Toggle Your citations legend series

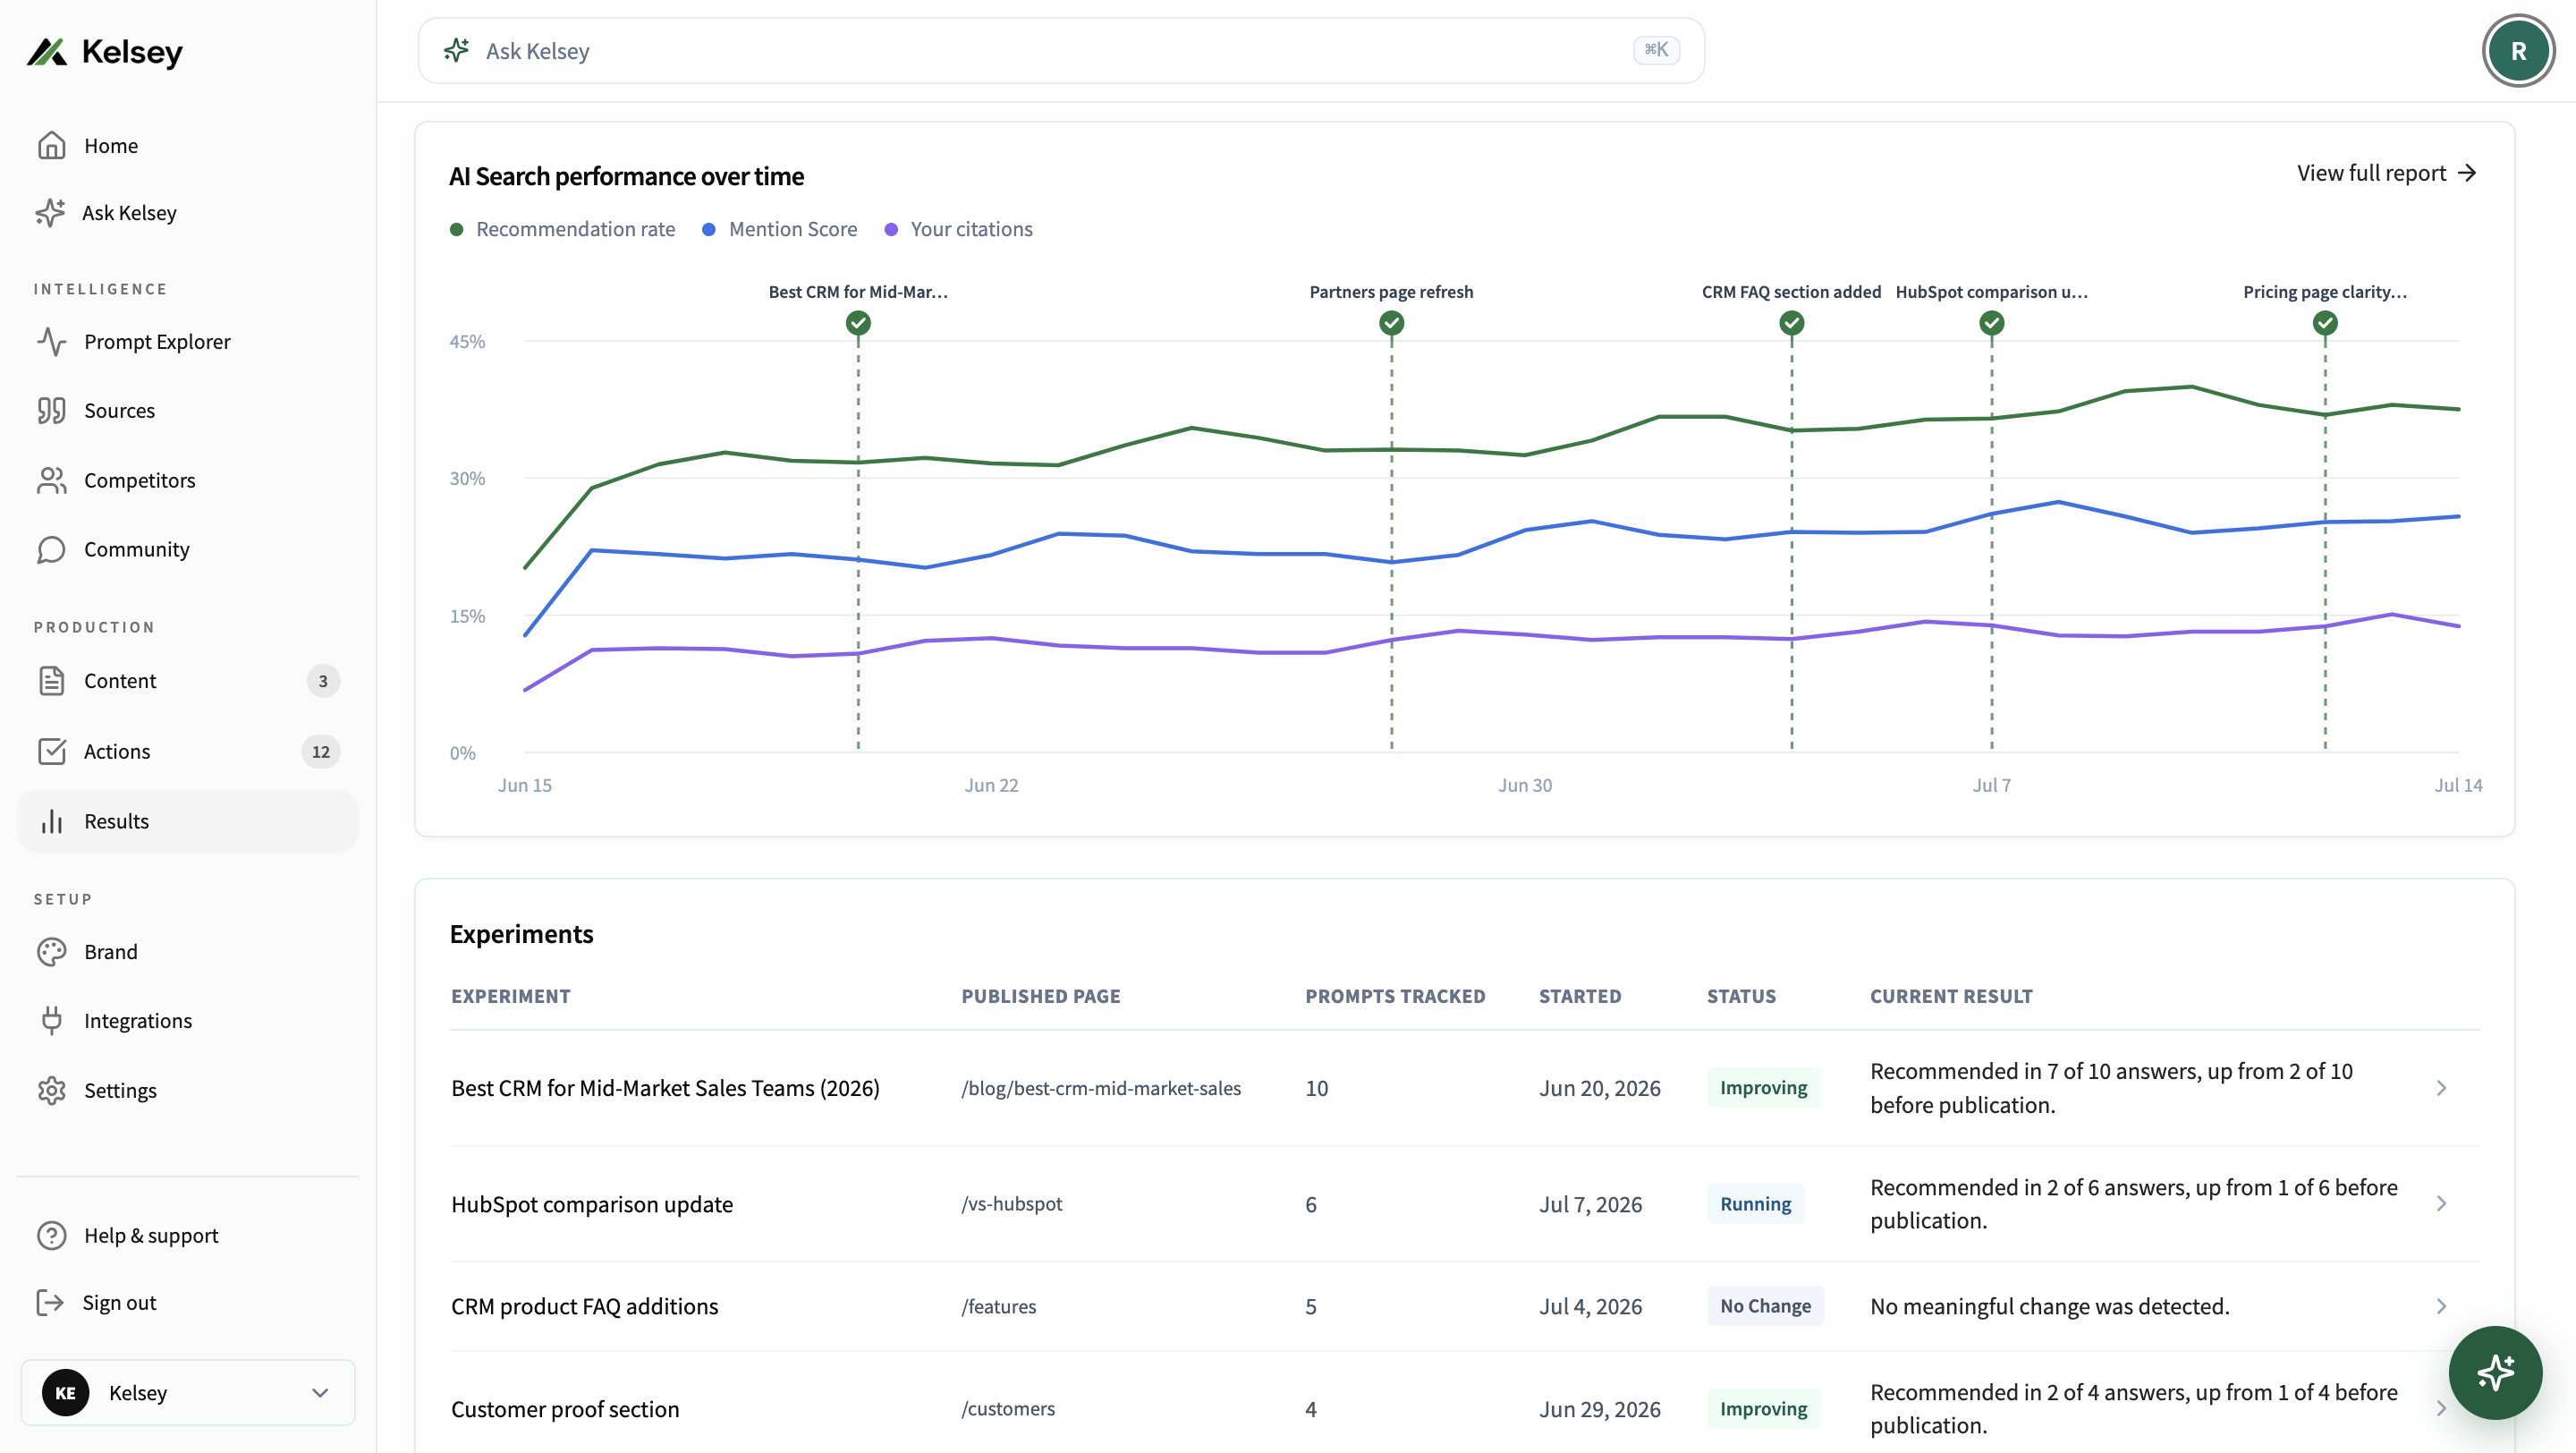(x=959, y=229)
